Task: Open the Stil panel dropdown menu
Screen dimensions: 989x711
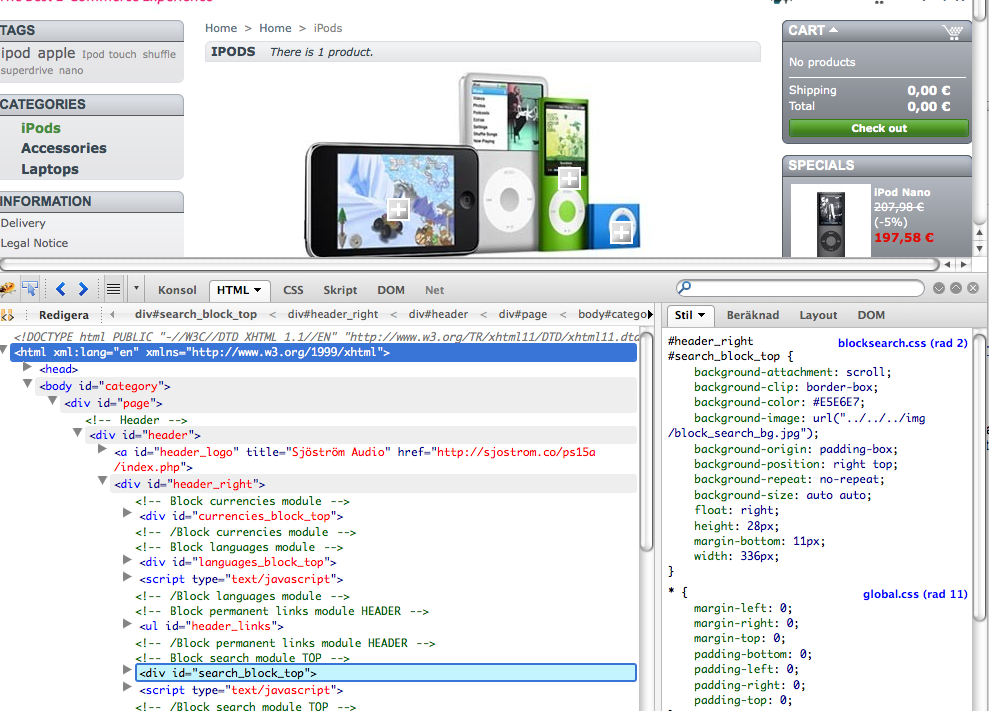Action: click(x=690, y=315)
